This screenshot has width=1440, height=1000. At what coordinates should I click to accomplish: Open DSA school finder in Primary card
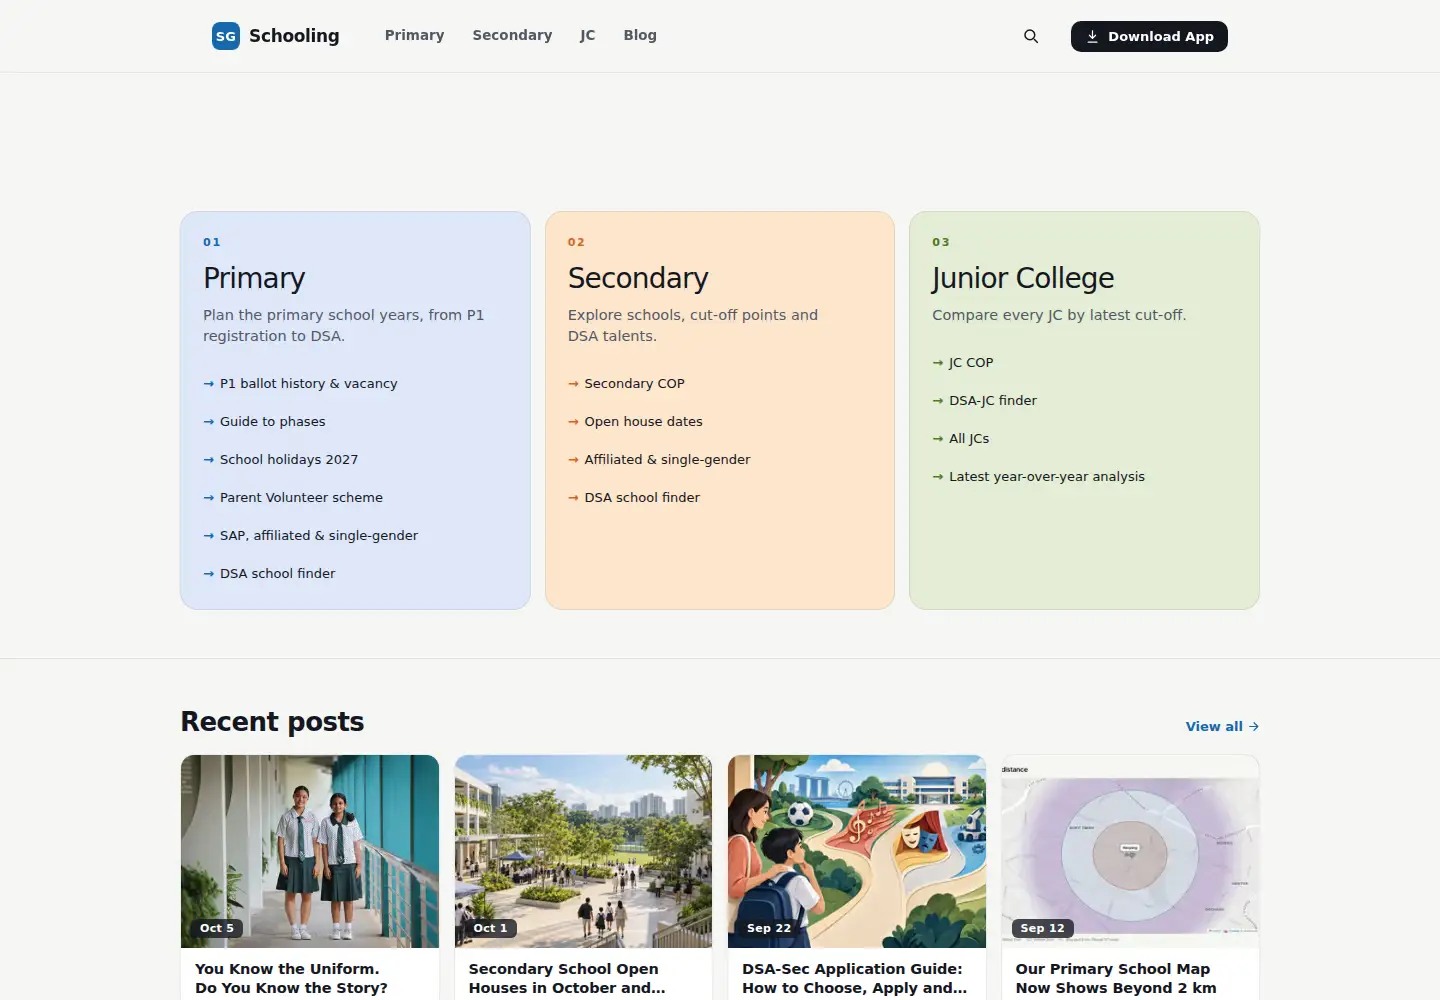coord(269,574)
